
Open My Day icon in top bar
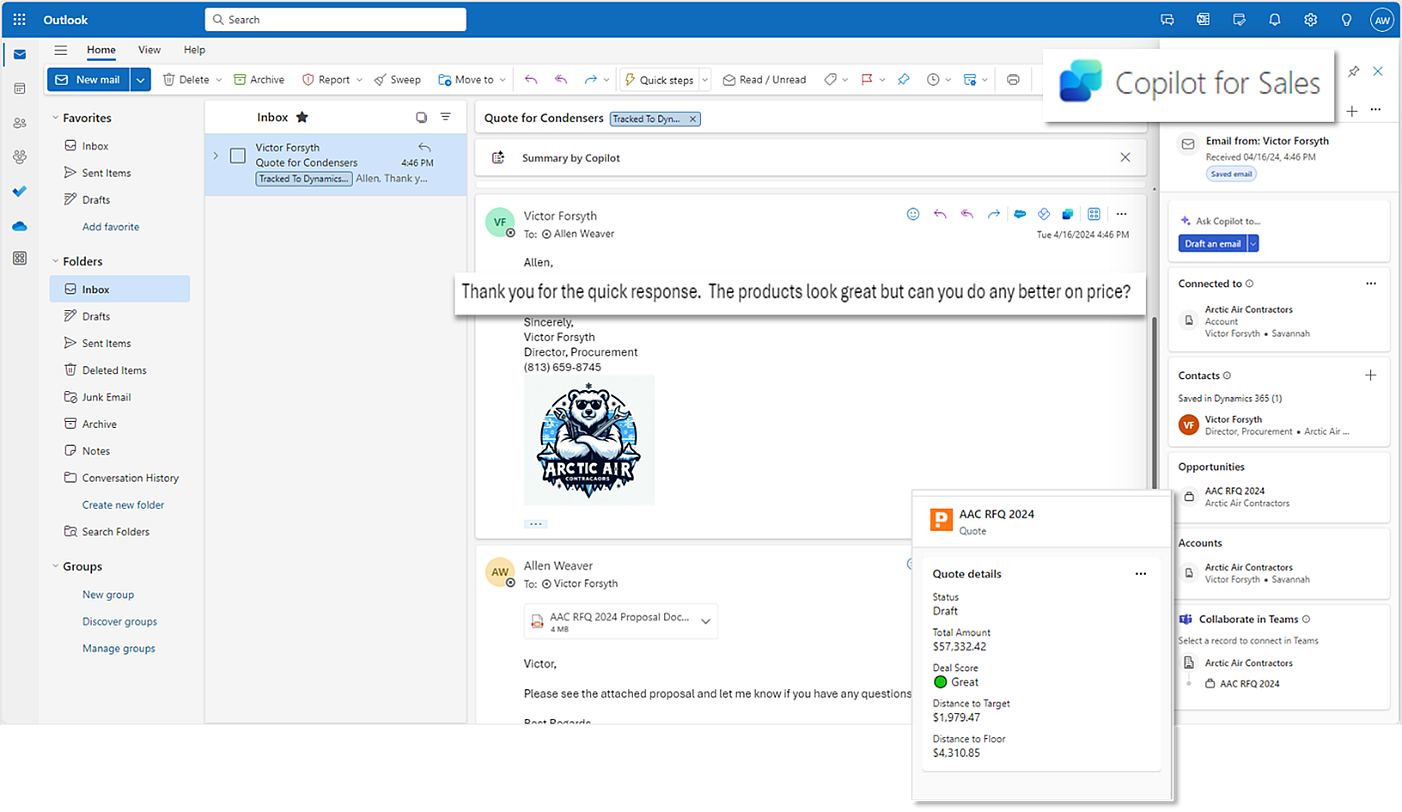[x=1239, y=19]
